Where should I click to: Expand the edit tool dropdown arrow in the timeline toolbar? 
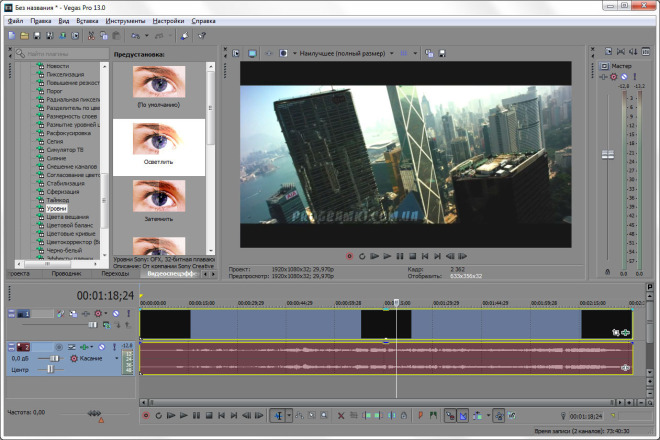[x=289, y=416]
